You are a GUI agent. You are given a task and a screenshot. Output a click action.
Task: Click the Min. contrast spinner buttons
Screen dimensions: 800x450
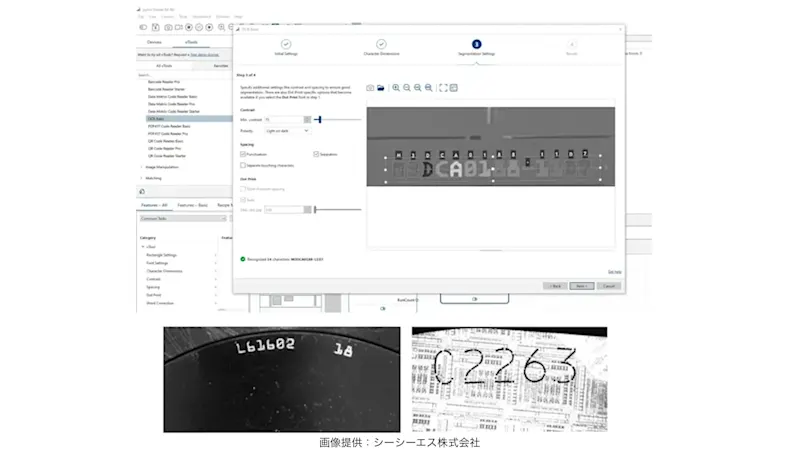click(307, 119)
